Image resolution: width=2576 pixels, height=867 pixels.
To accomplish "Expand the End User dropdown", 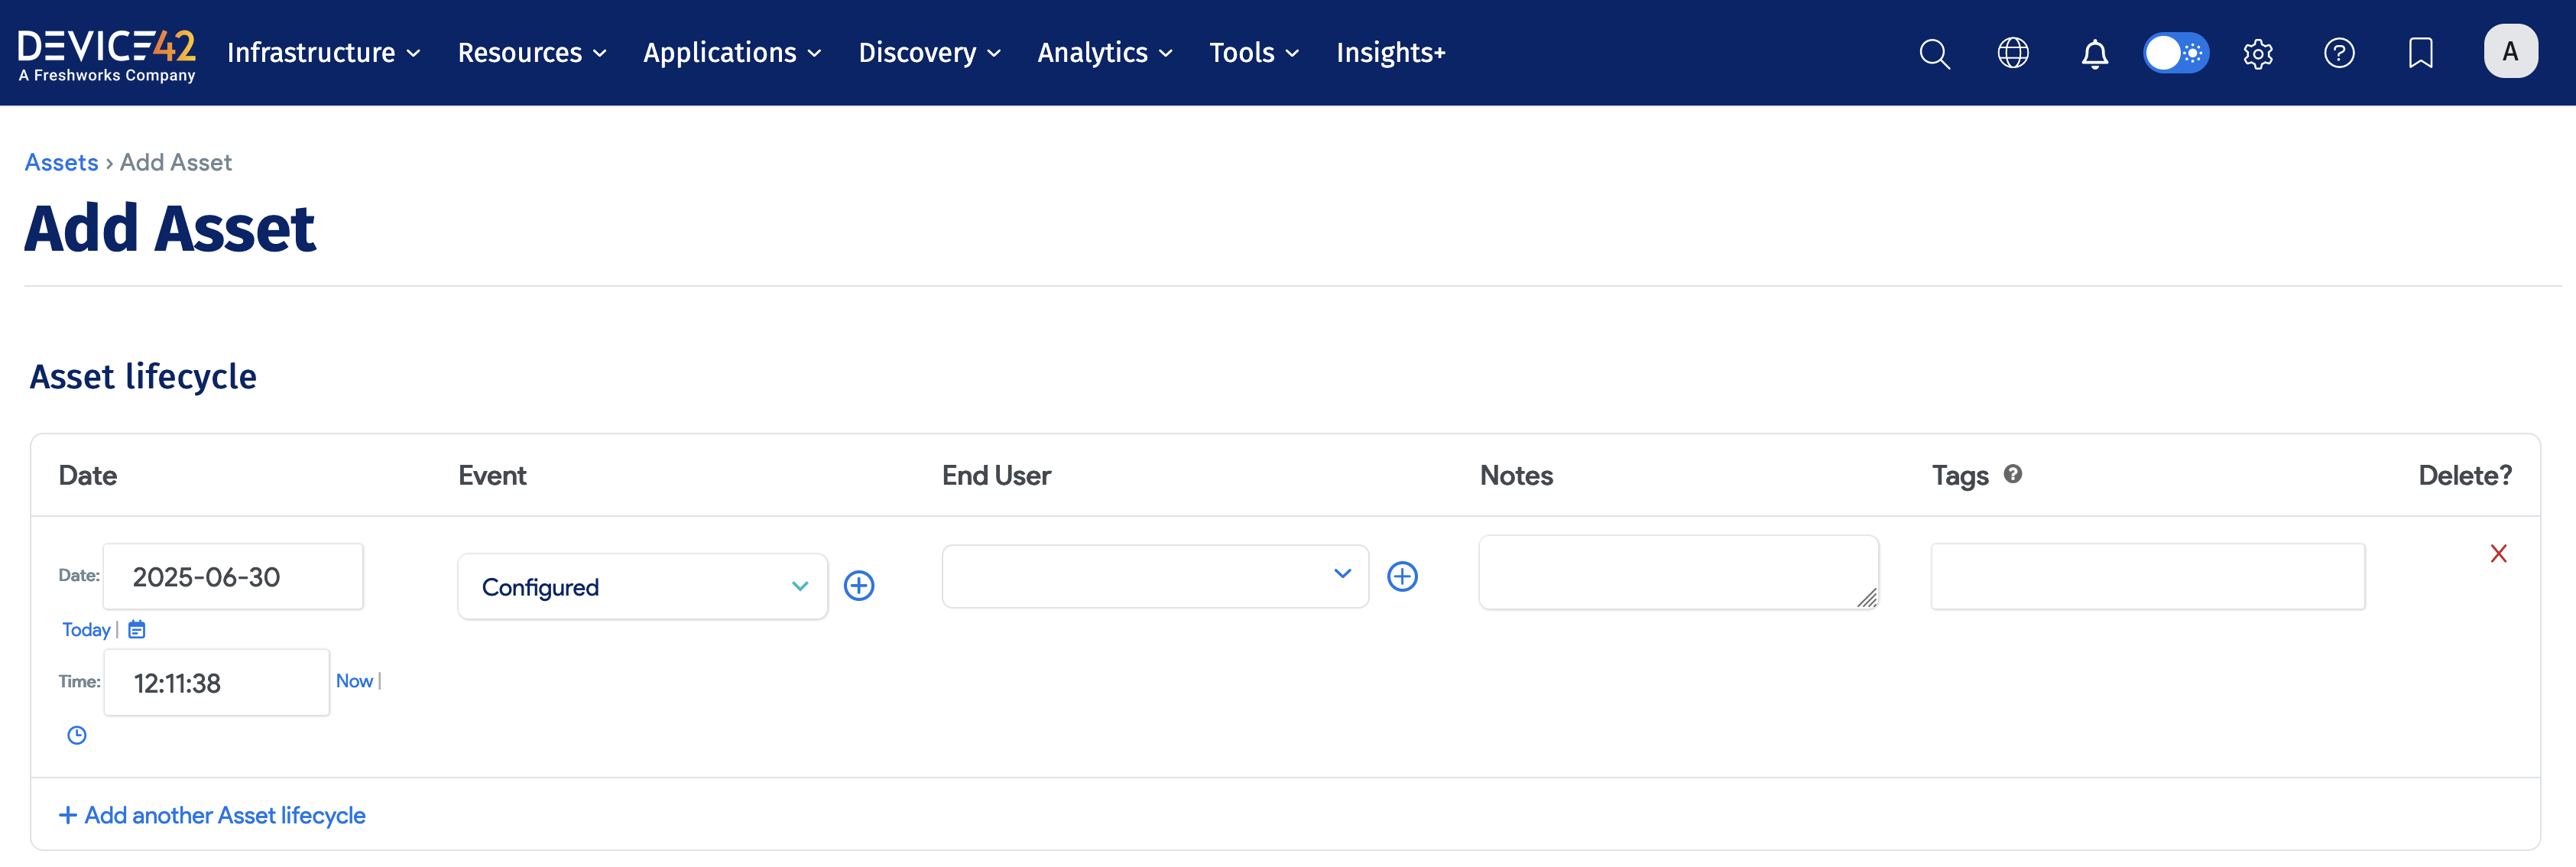I will 1155,576.
